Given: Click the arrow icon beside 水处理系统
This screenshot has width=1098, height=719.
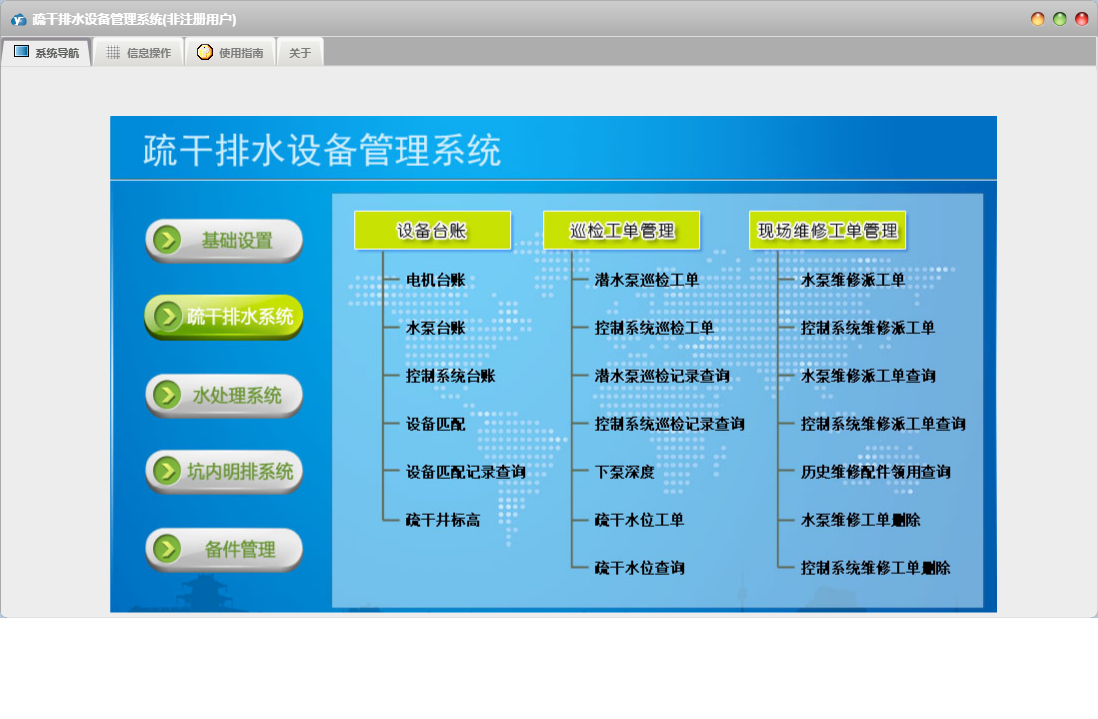Looking at the screenshot, I should pyautogui.click(x=167, y=395).
